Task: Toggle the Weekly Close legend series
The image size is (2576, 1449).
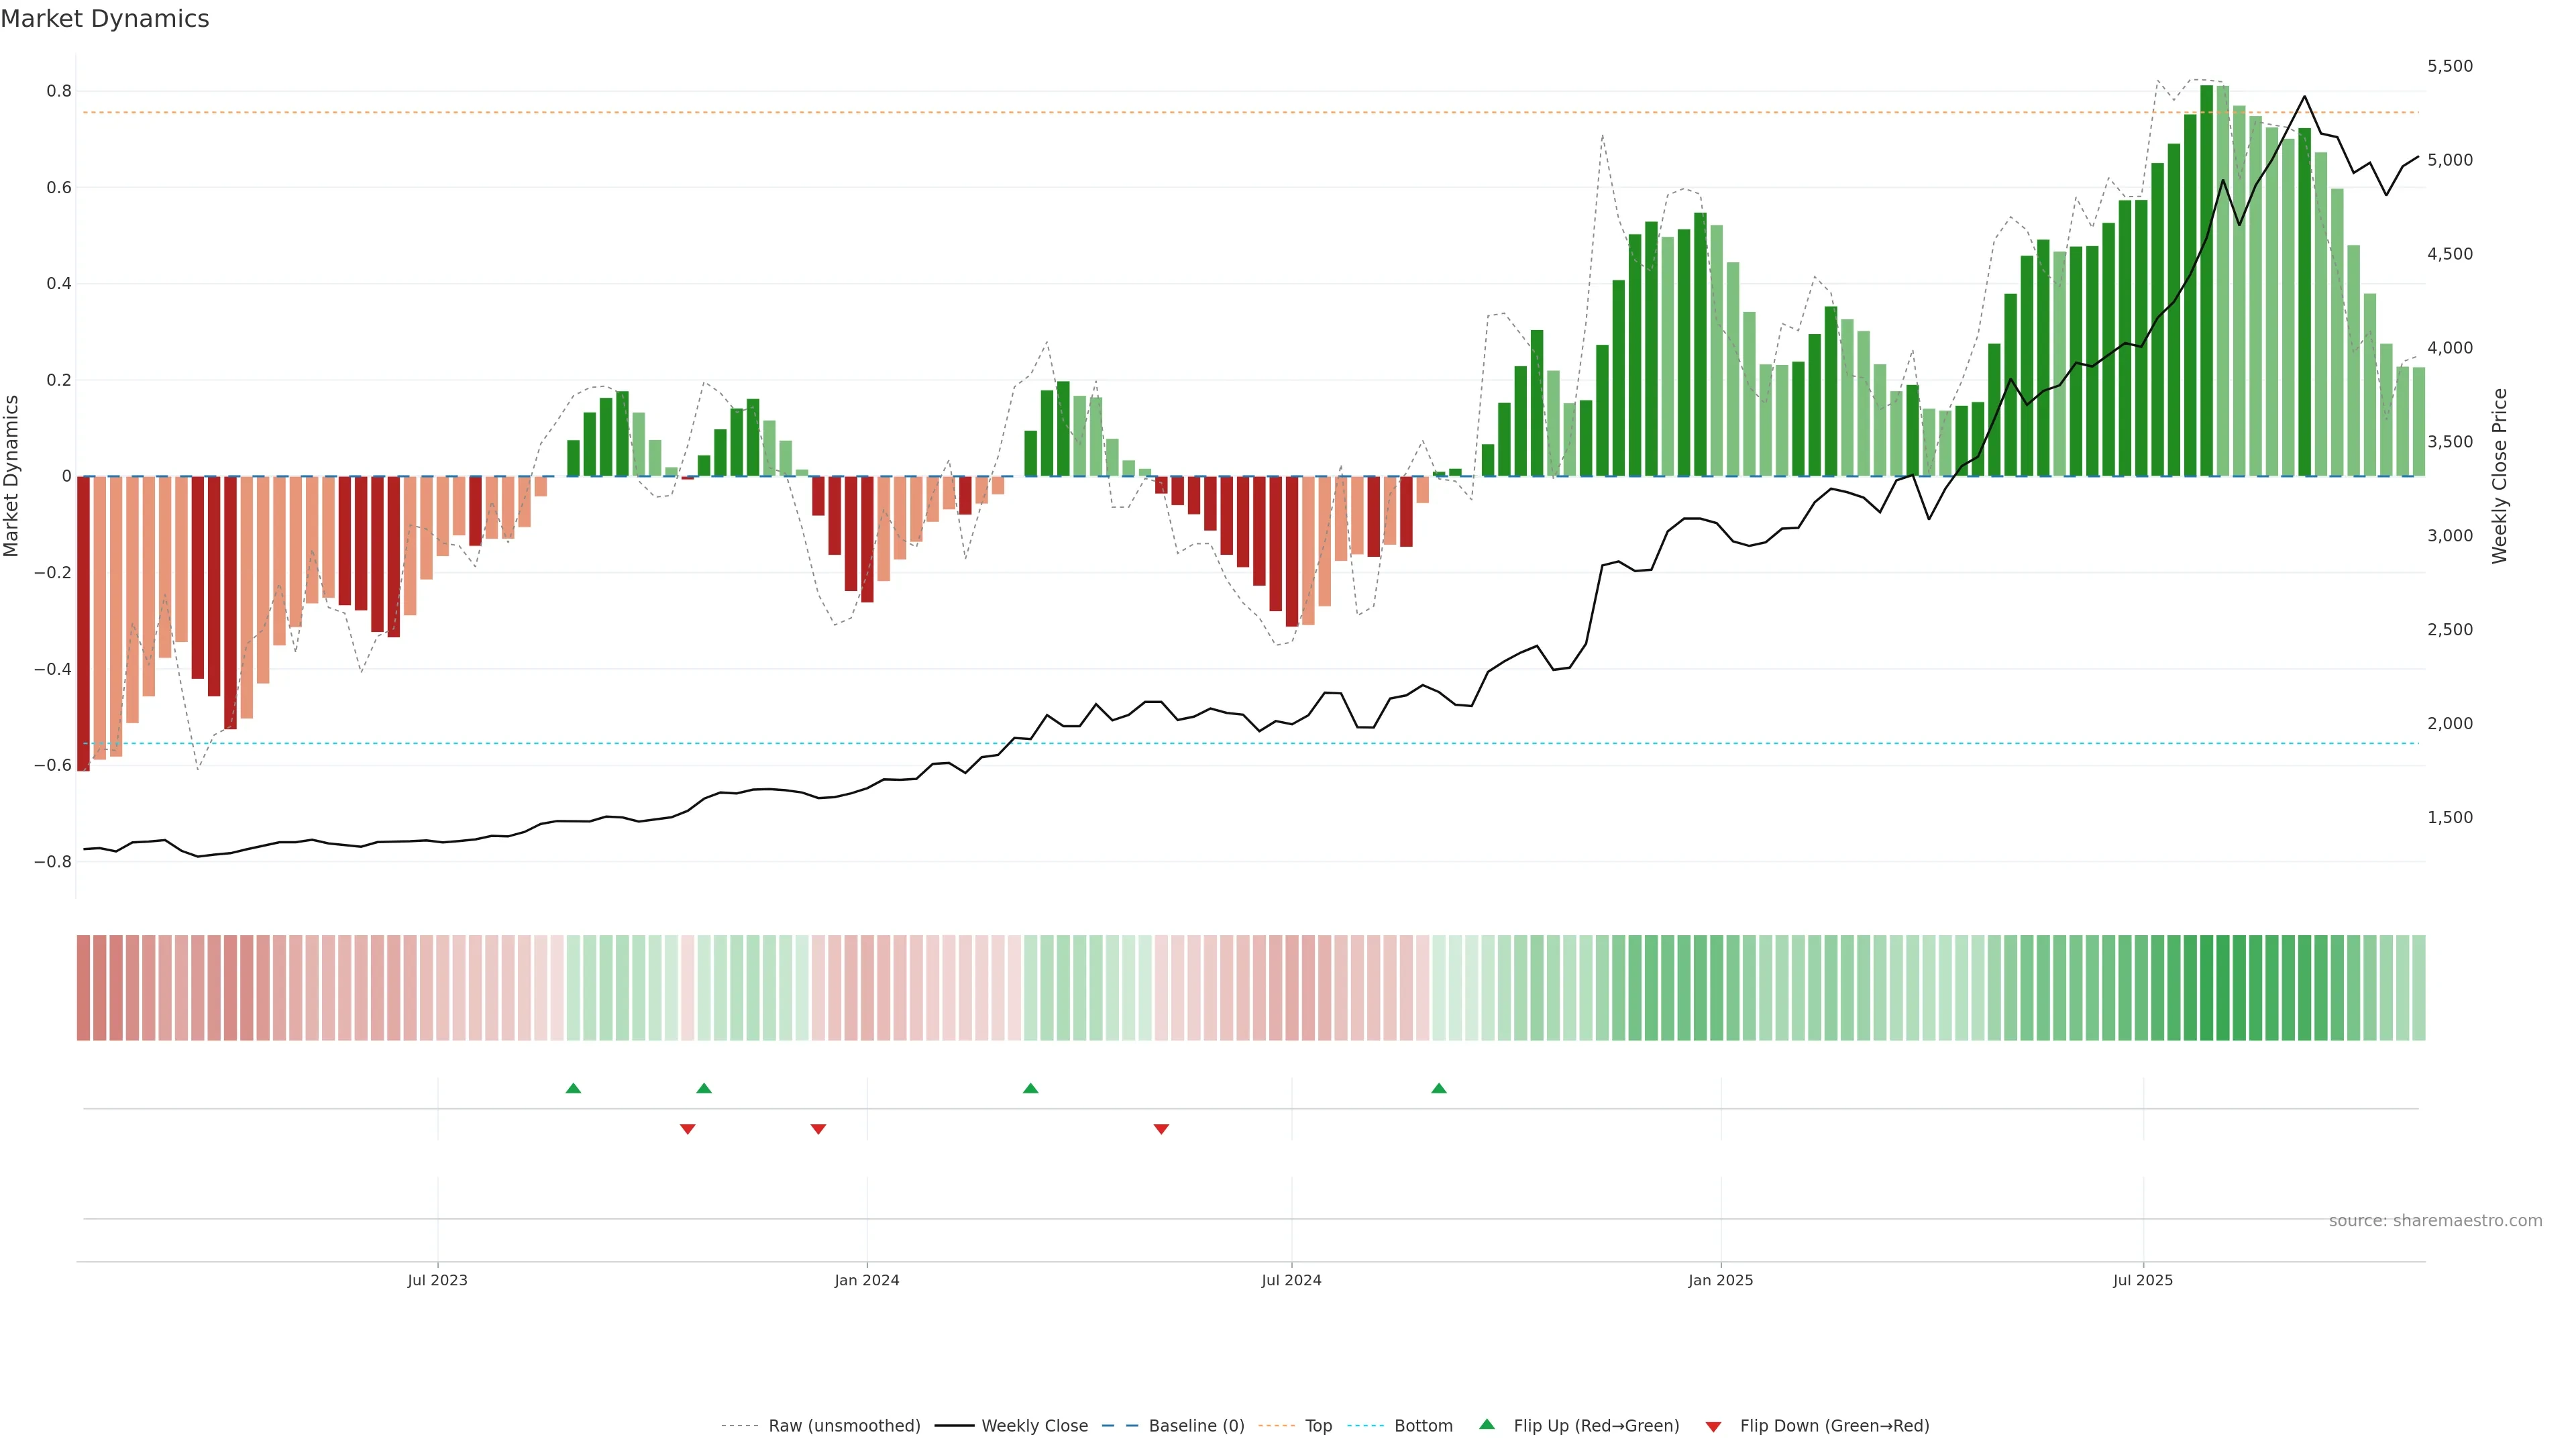Action: pos(1034,1426)
